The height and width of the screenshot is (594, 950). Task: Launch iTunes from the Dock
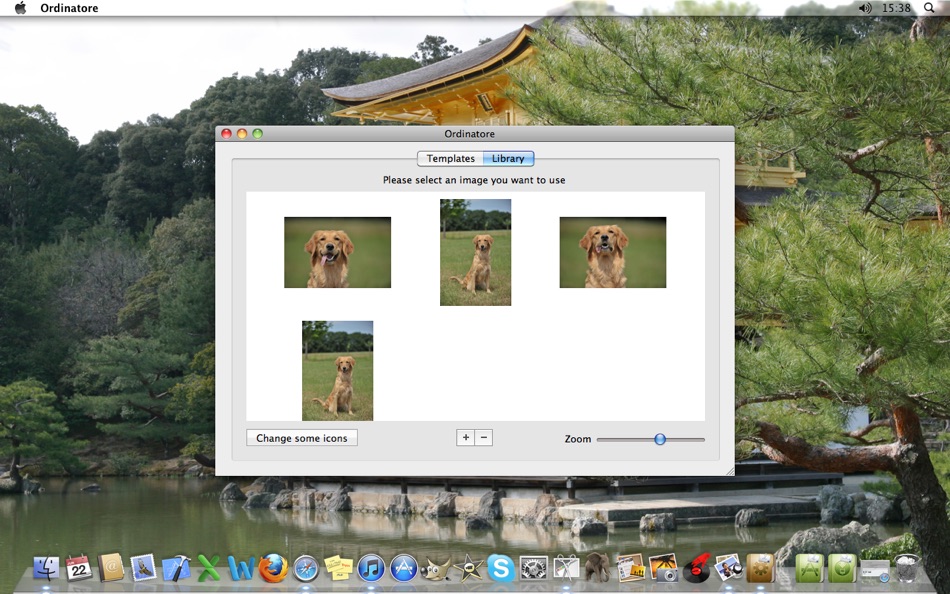pos(371,569)
